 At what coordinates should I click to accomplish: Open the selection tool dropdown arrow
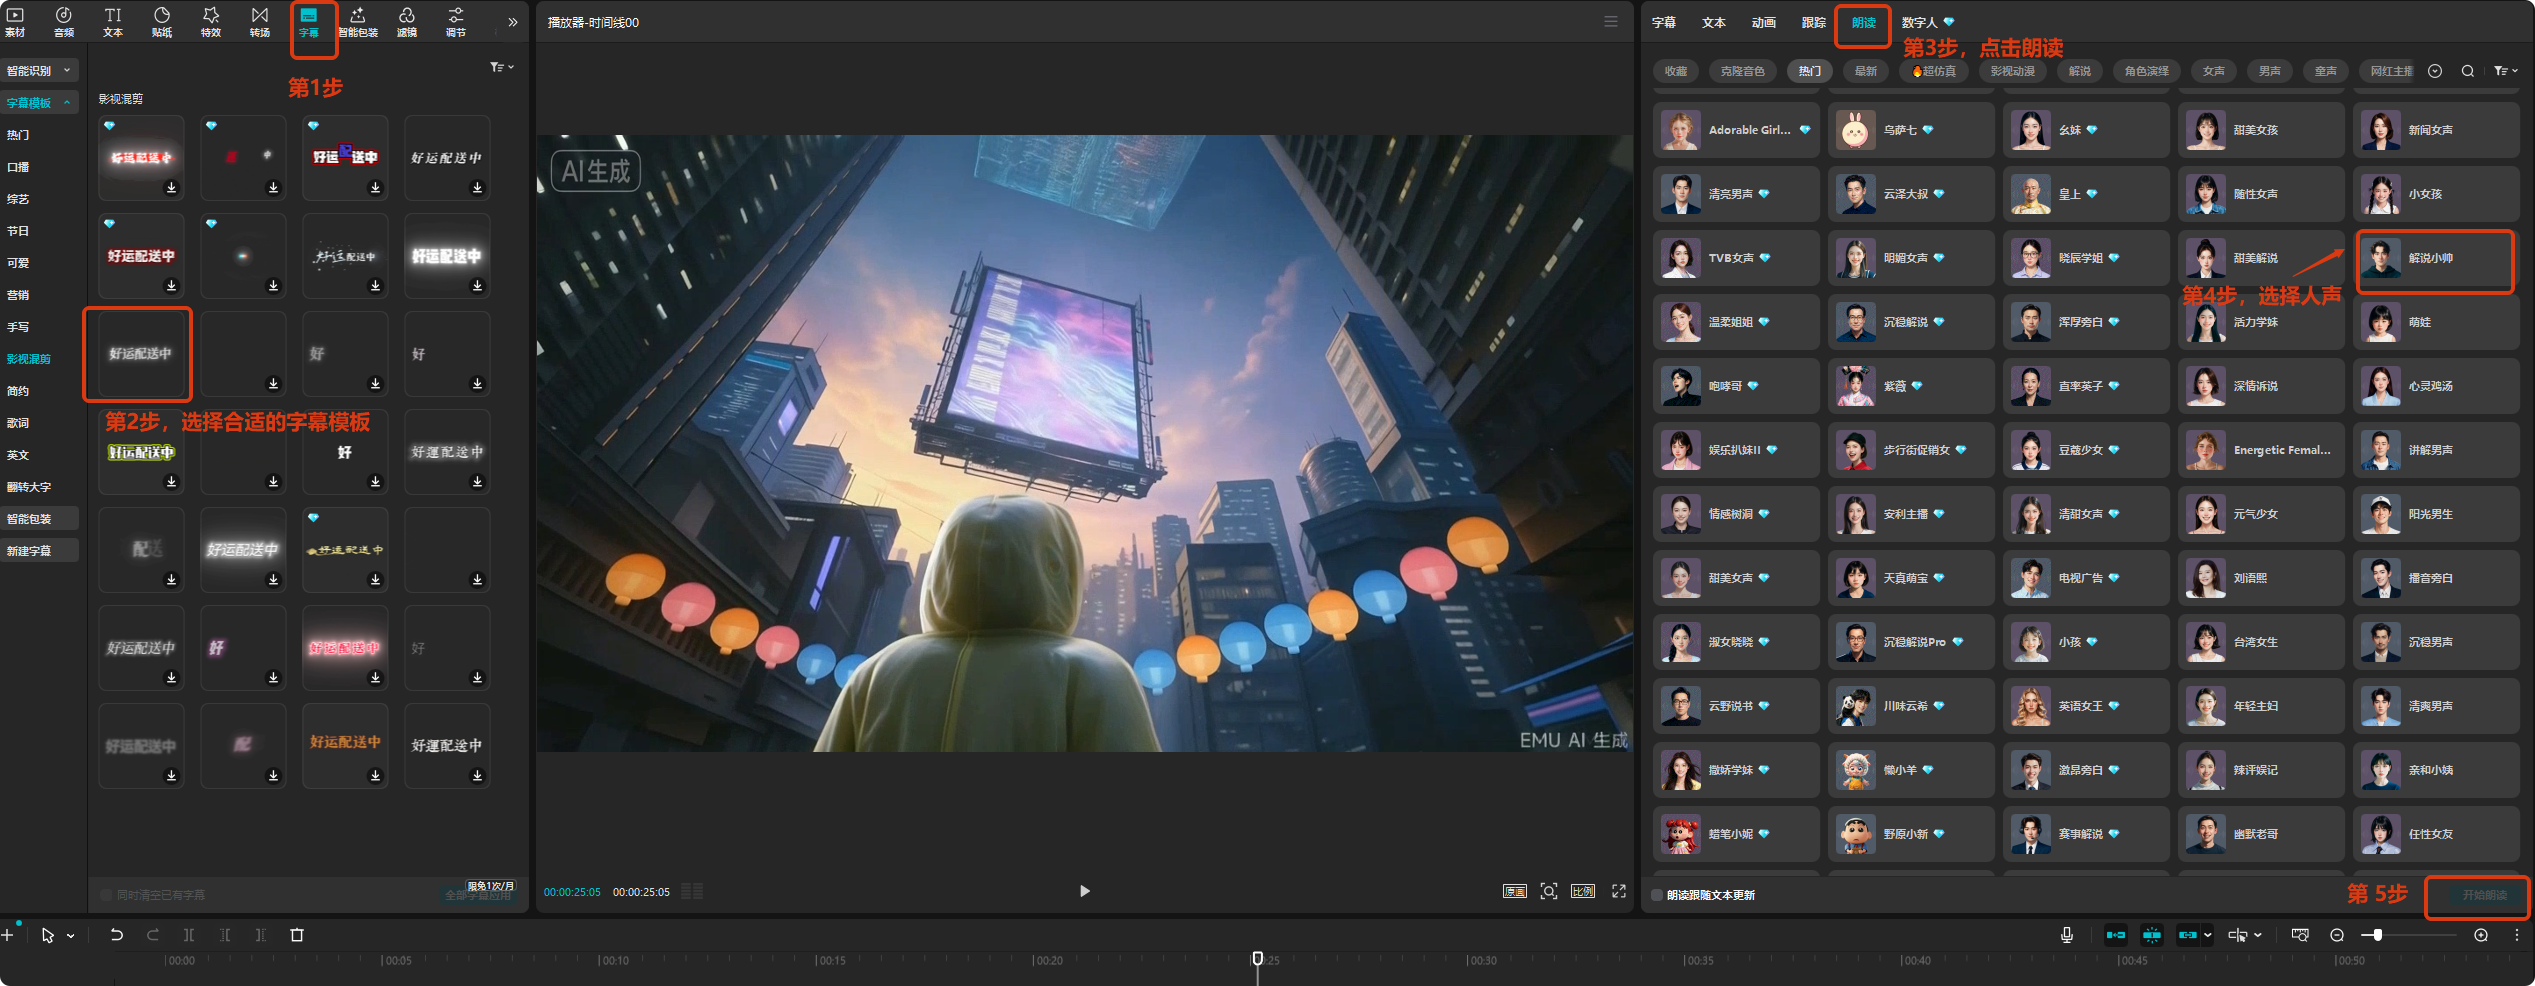point(71,936)
